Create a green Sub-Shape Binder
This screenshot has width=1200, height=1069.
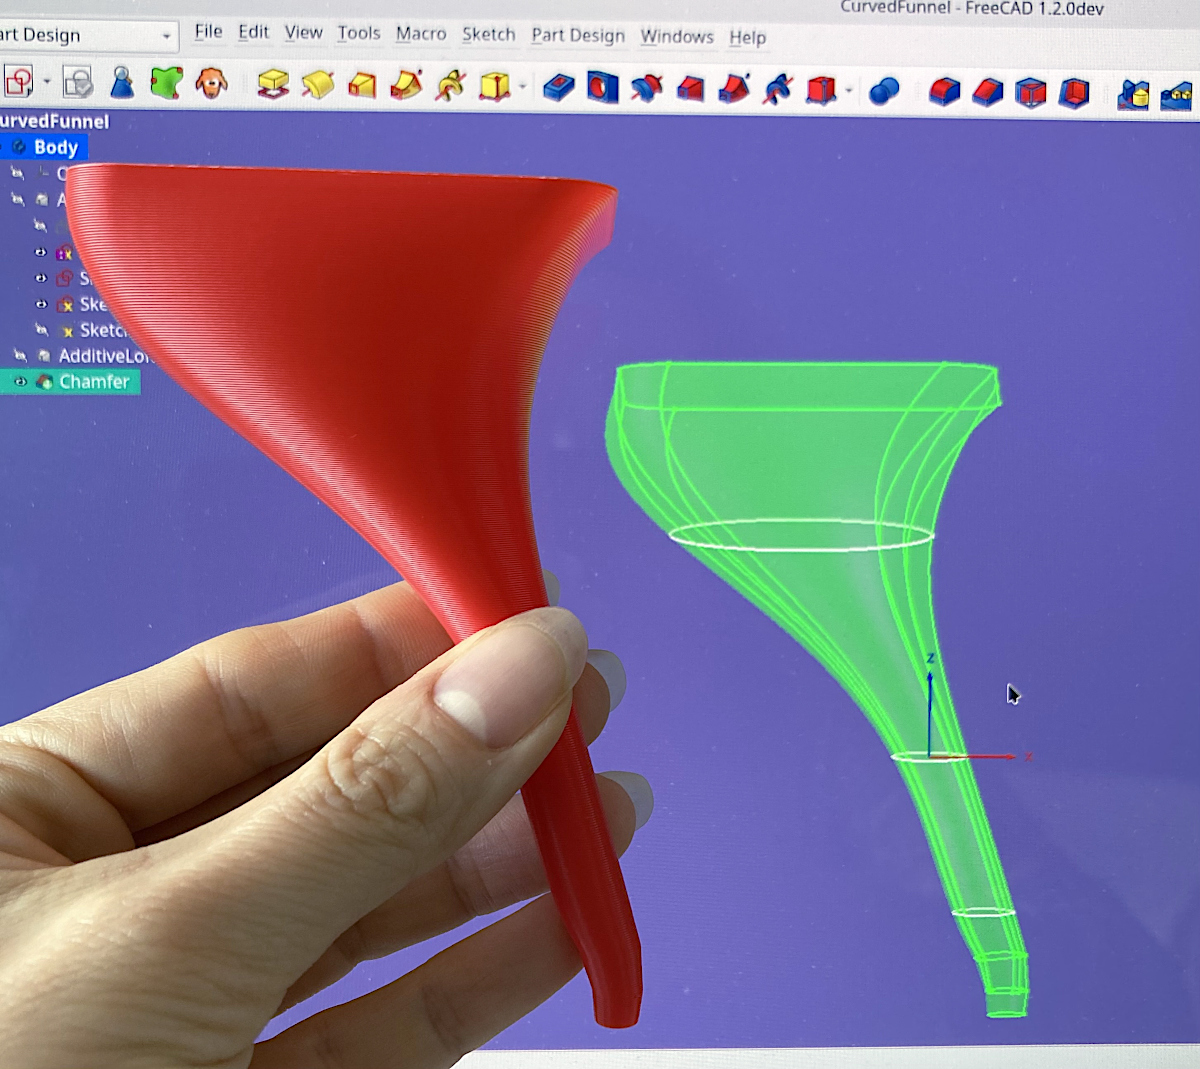click(166, 82)
